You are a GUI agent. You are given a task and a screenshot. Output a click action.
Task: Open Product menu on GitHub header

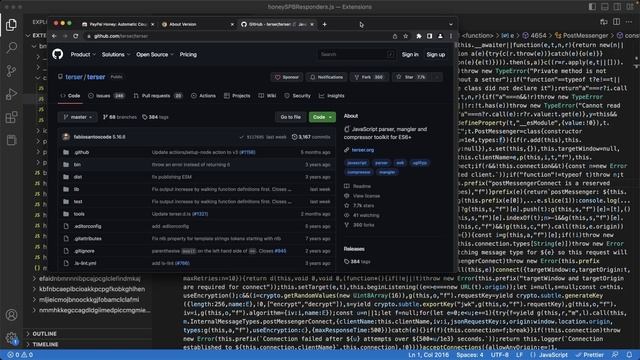pyautogui.click(x=83, y=55)
